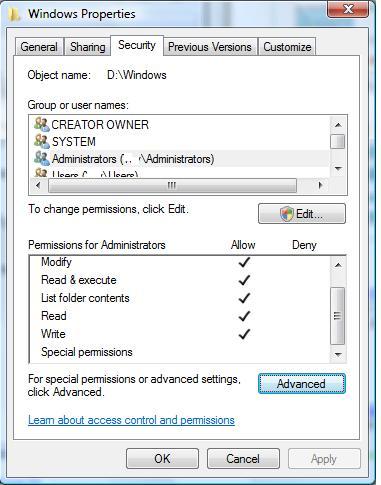
Task: Click the user list horizontal scroll thumb
Action: click(x=172, y=185)
